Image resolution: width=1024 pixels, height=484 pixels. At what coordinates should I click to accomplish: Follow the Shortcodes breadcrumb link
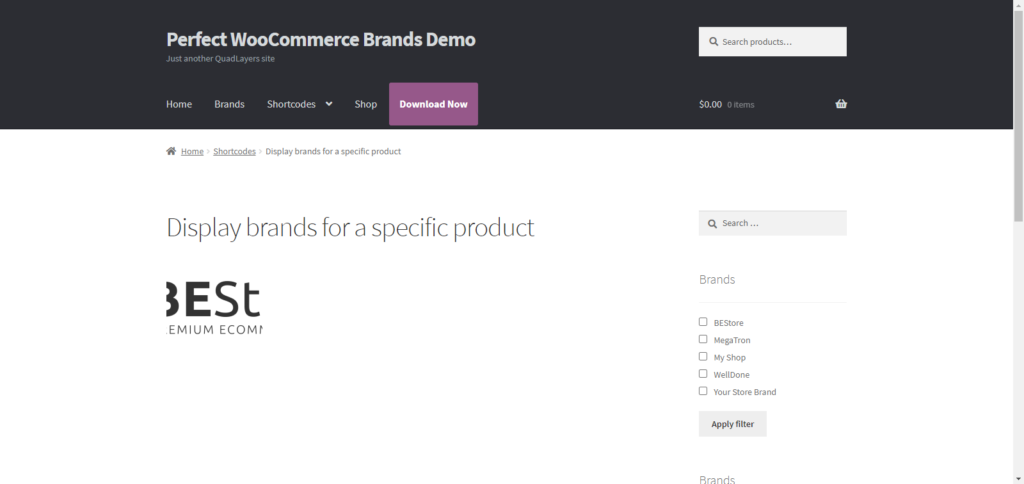234,152
